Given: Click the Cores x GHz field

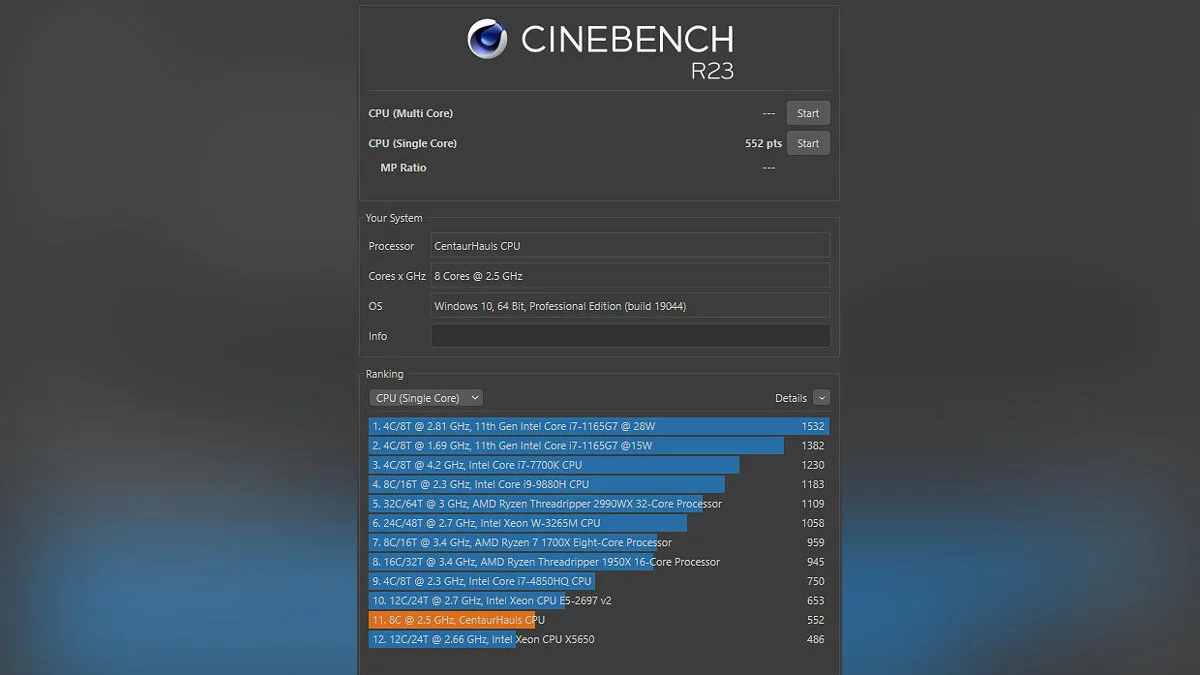Looking at the screenshot, I should coord(630,276).
